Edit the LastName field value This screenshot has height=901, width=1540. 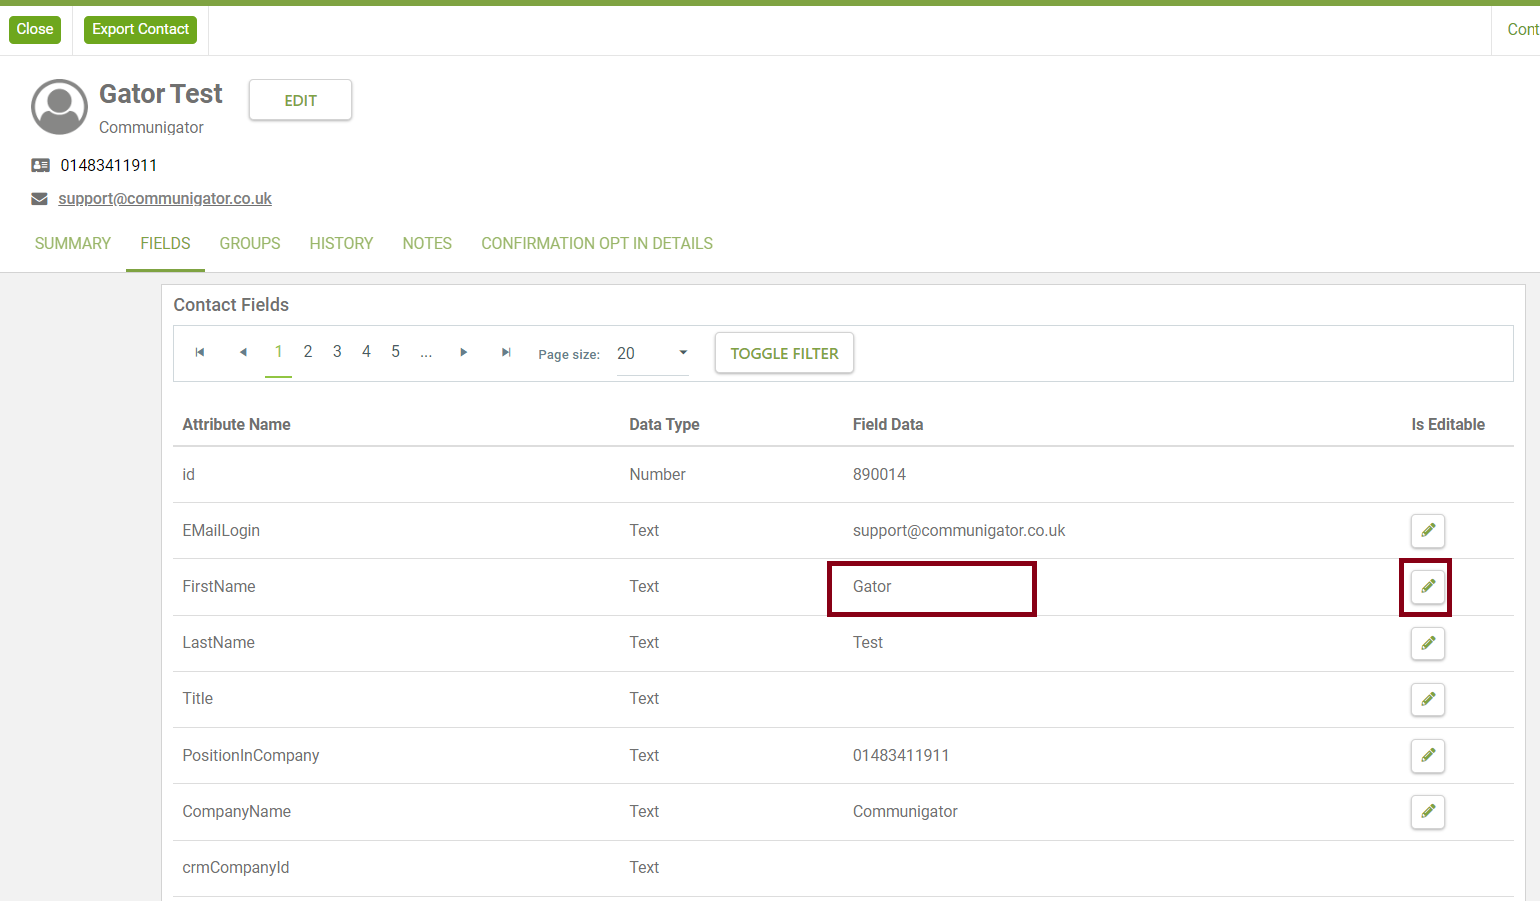[x=1427, y=643]
